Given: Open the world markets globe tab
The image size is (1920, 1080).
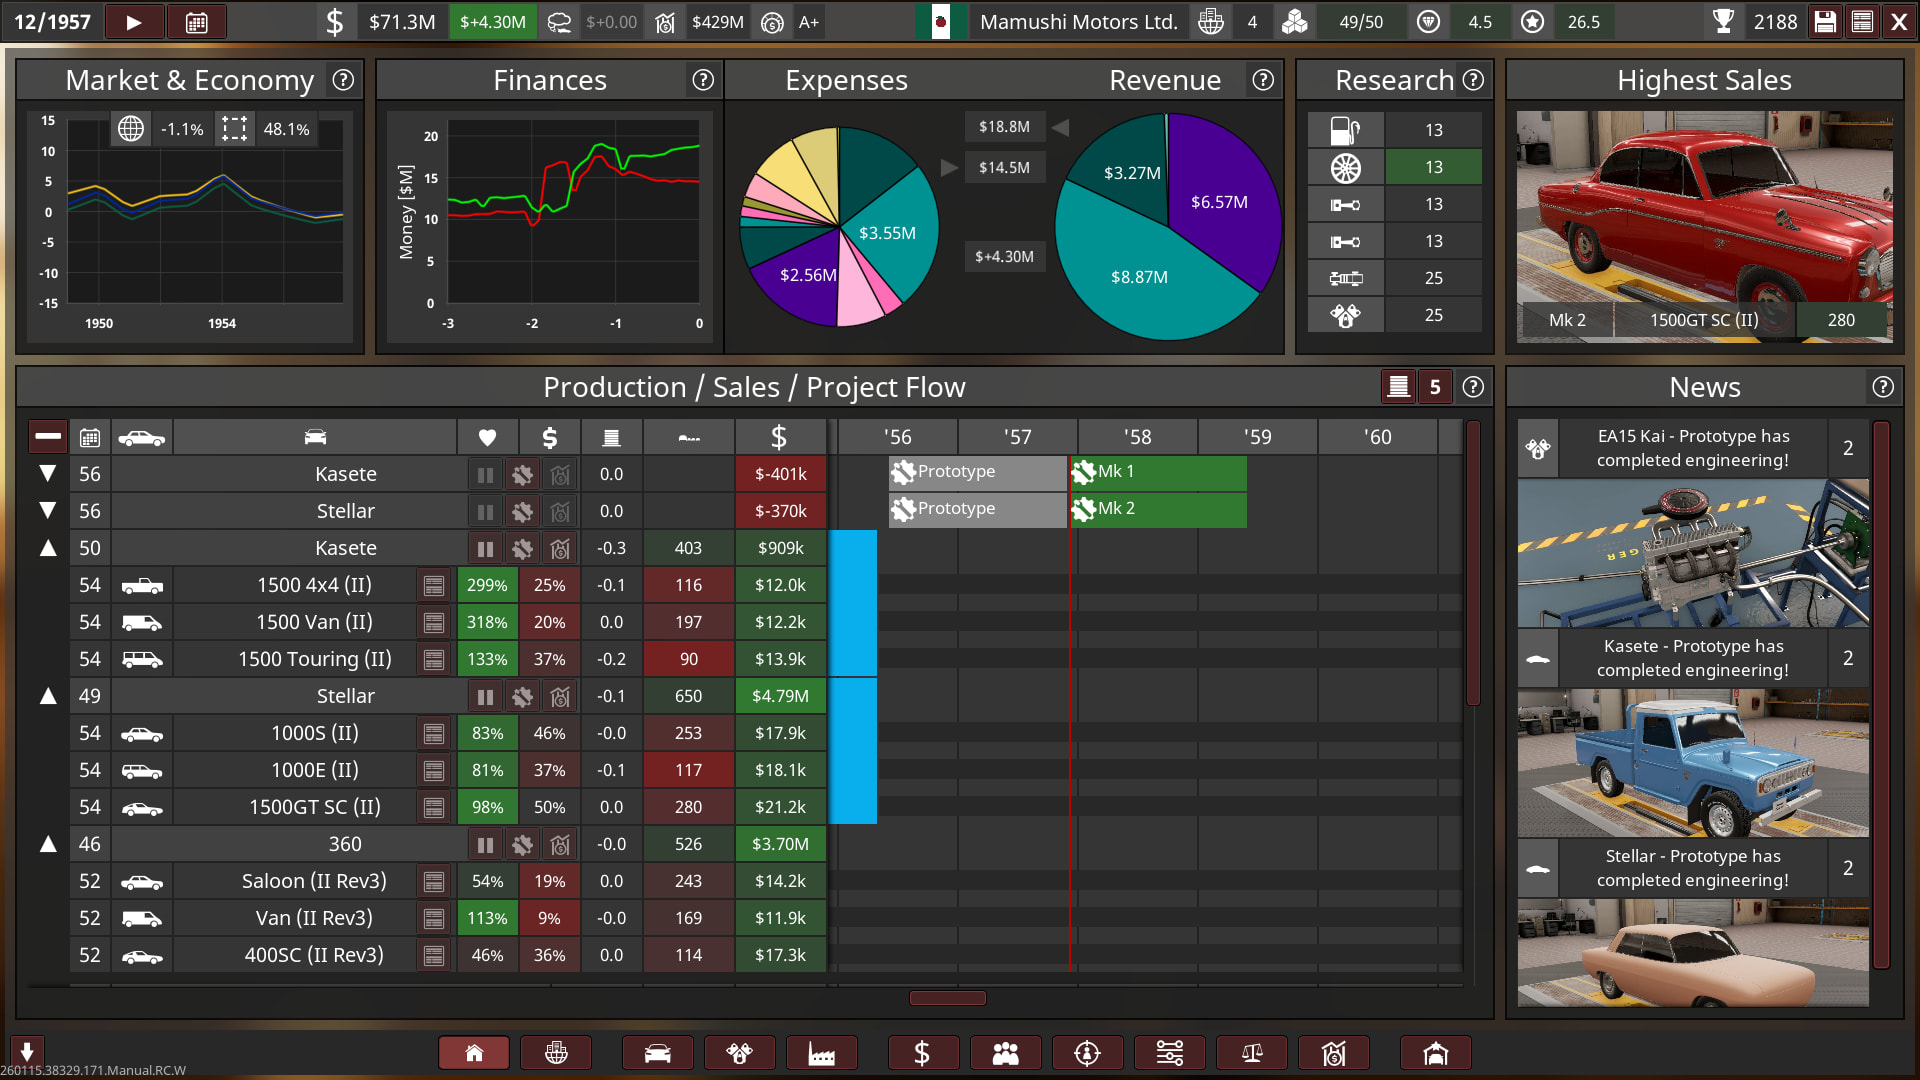Looking at the screenshot, I should click(x=556, y=1053).
